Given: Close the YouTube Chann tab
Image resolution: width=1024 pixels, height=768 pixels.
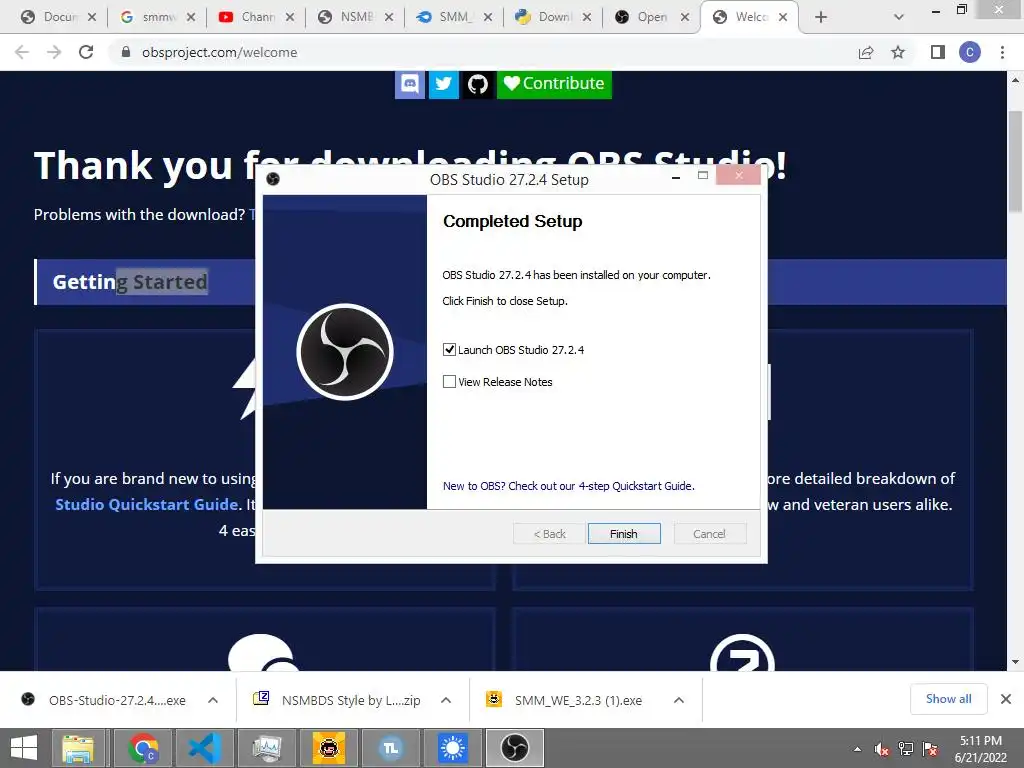Looking at the screenshot, I should [x=290, y=17].
